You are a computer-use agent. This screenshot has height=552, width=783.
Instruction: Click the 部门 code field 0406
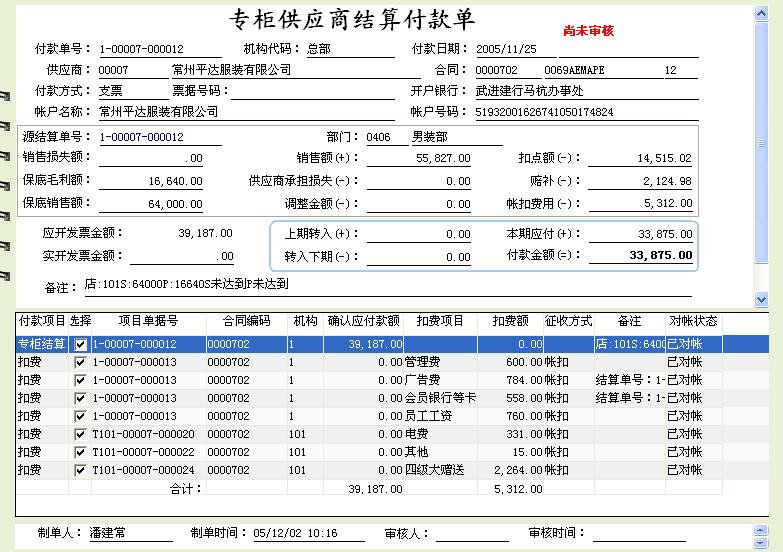point(387,137)
